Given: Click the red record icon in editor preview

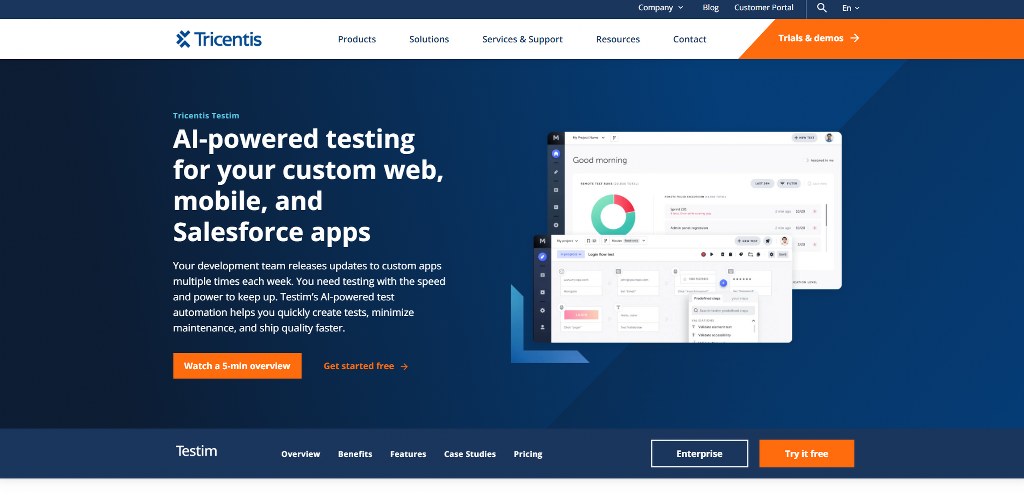Looking at the screenshot, I should coord(703,255).
